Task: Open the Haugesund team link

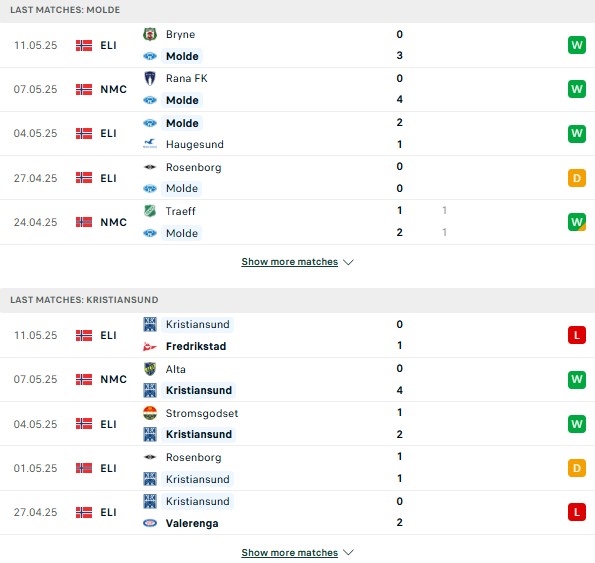Action: click(195, 145)
